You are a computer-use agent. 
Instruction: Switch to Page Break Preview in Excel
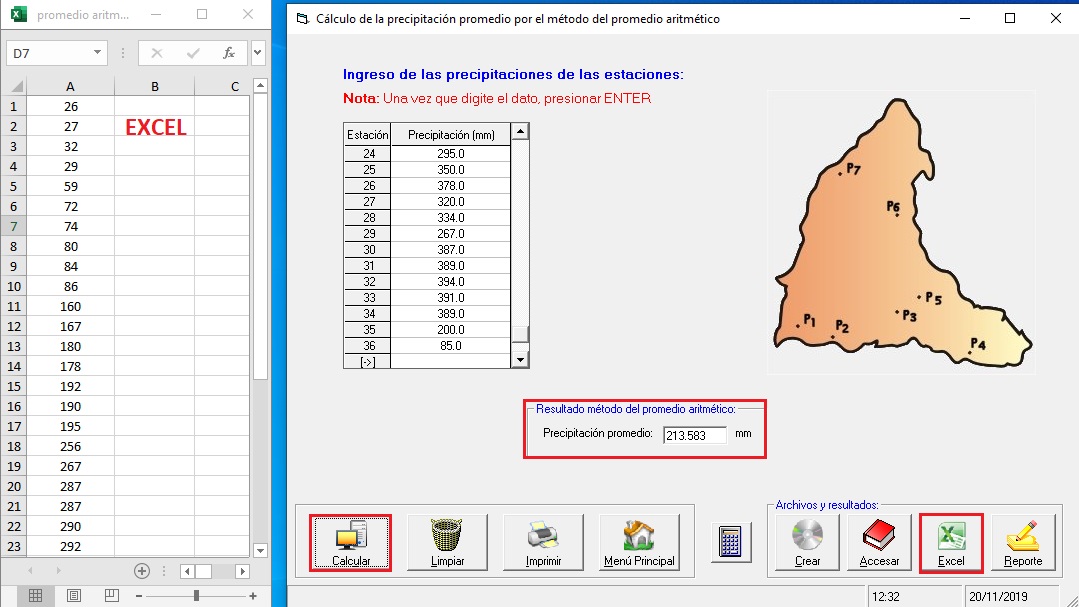point(111,595)
